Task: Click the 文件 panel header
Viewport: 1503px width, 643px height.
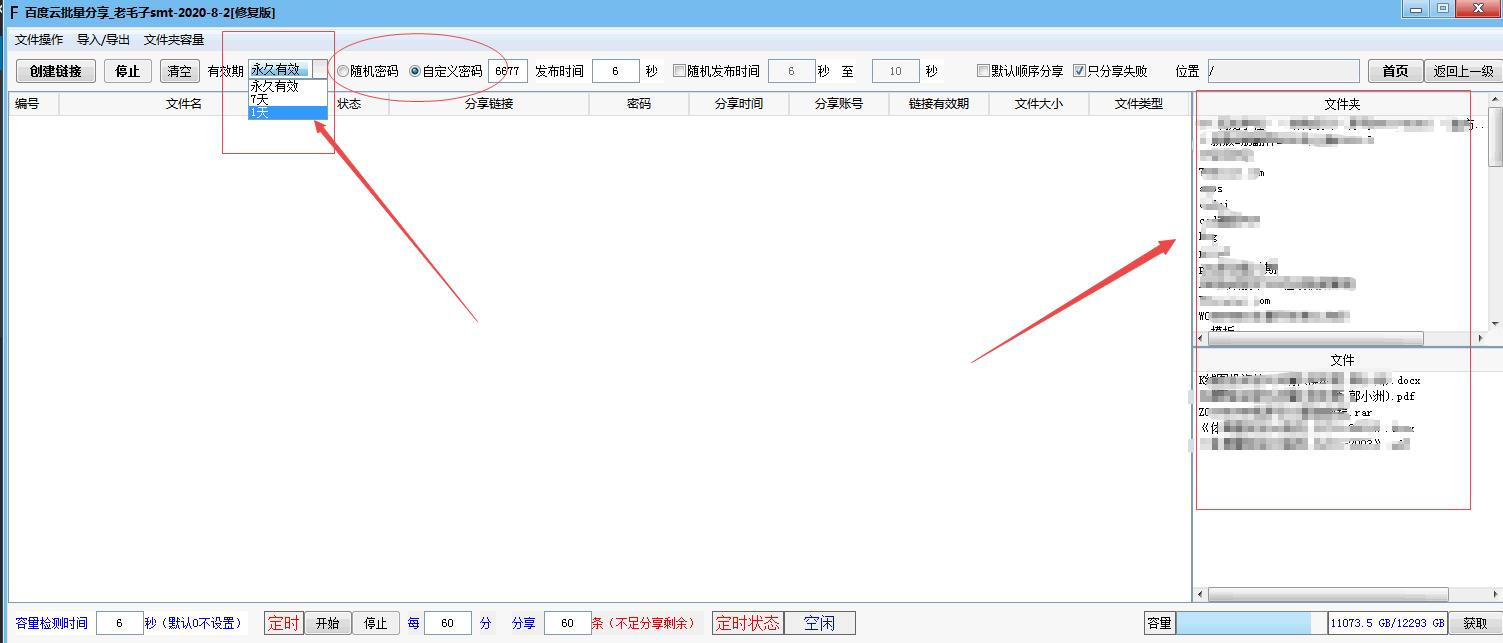Action: (x=1342, y=360)
